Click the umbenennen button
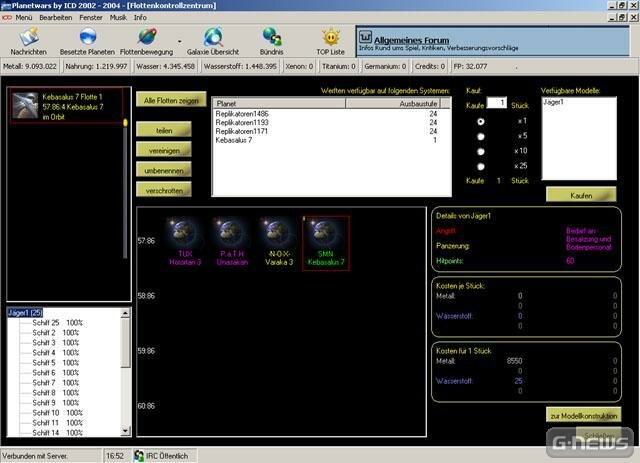This screenshot has height=463, width=640. [164, 171]
